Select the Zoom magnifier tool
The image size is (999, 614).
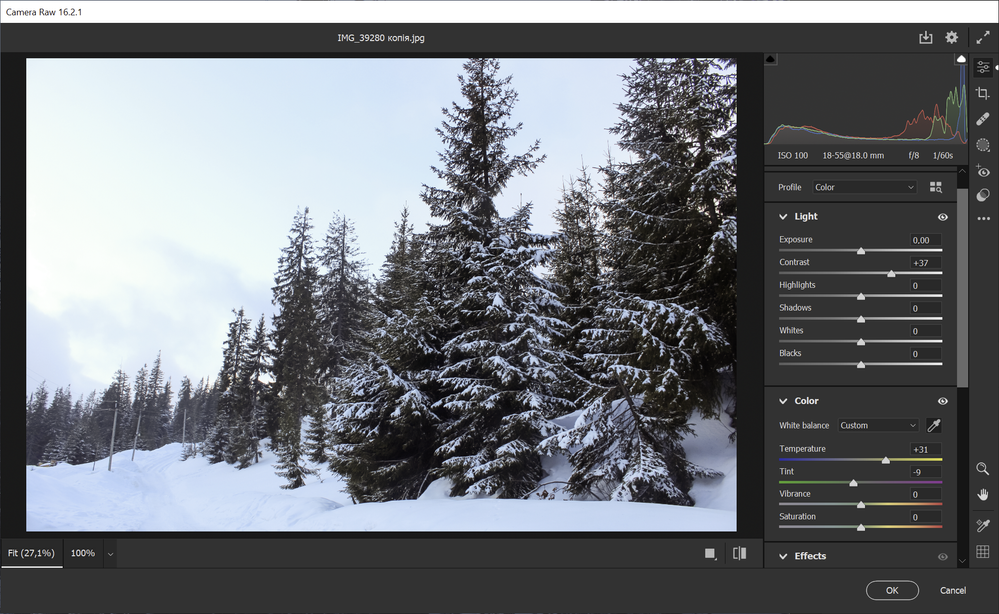coord(983,469)
